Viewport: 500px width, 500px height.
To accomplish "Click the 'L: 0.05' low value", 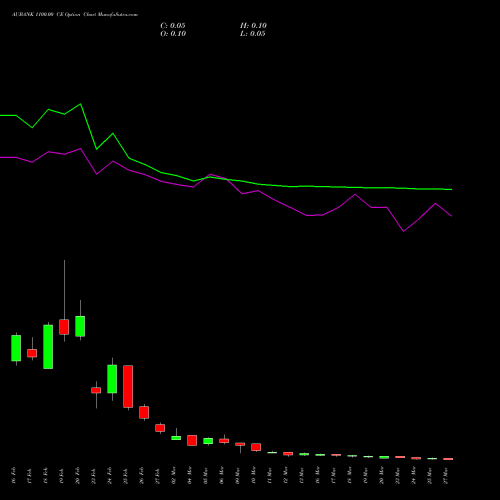I will [253, 34].
